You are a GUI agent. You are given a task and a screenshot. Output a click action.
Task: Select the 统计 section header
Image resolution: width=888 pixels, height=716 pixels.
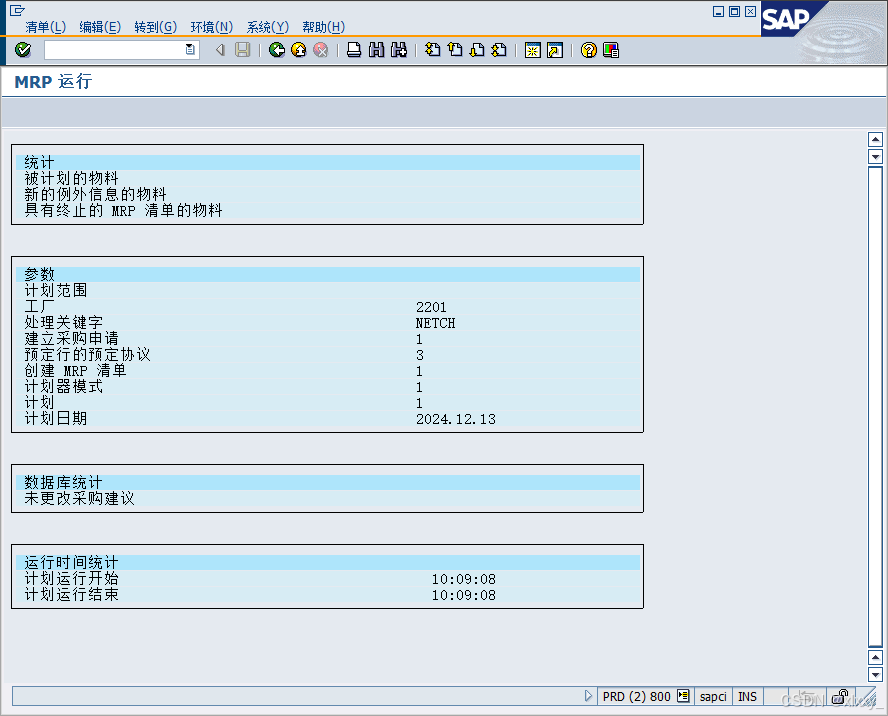tap(328, 163)
